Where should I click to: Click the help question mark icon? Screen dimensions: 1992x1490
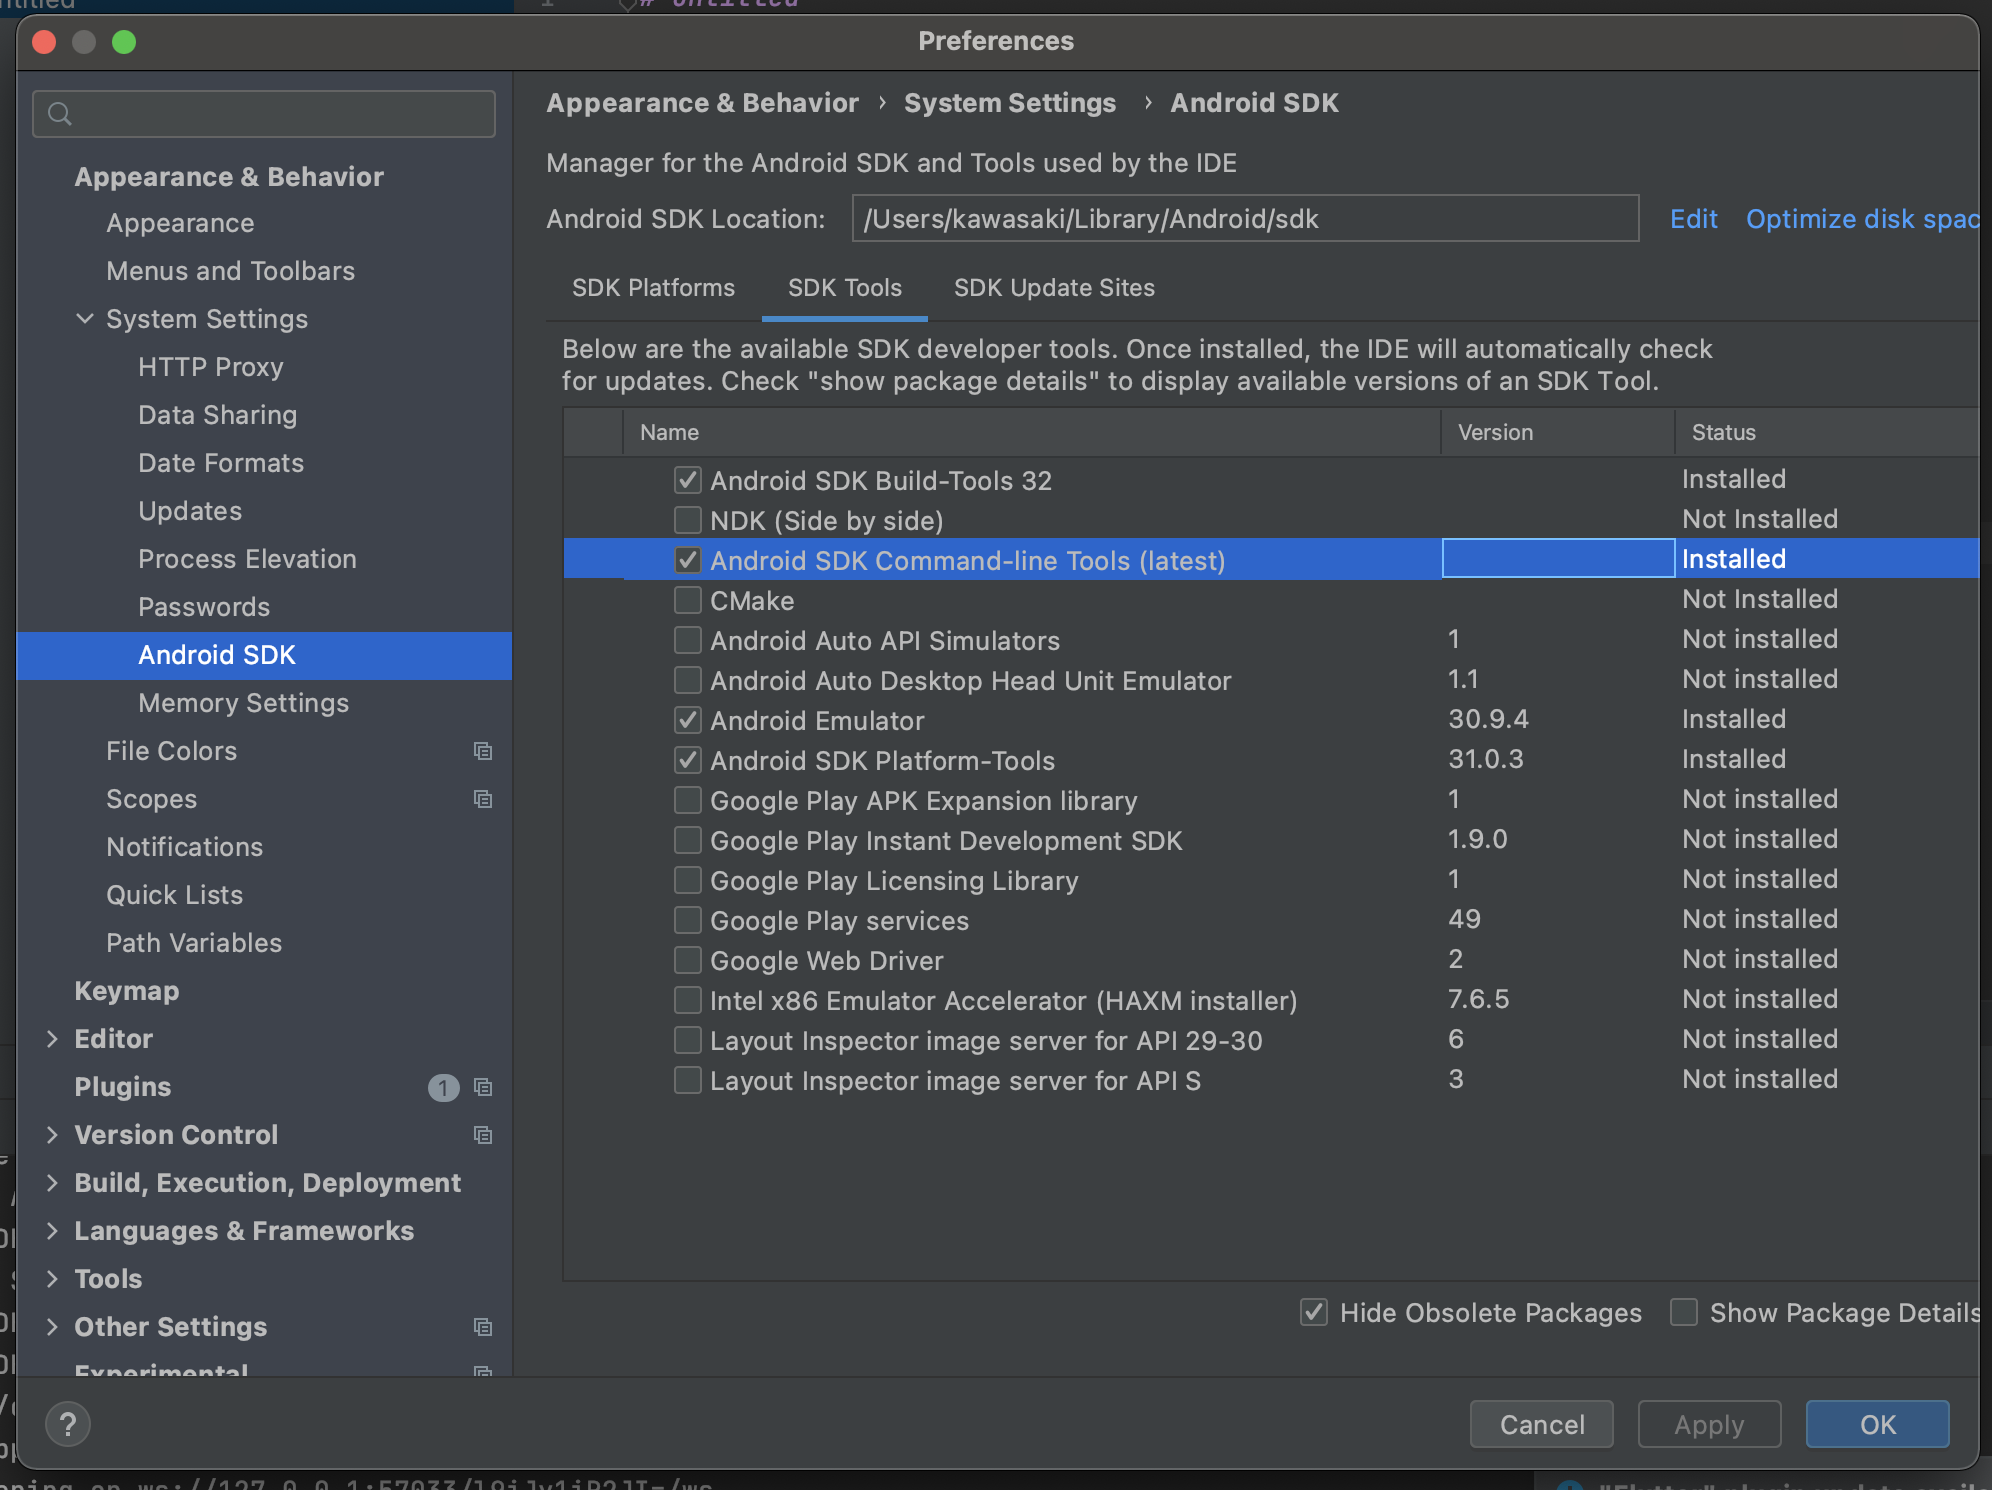pyautogui.click(x=68, y=1424)
